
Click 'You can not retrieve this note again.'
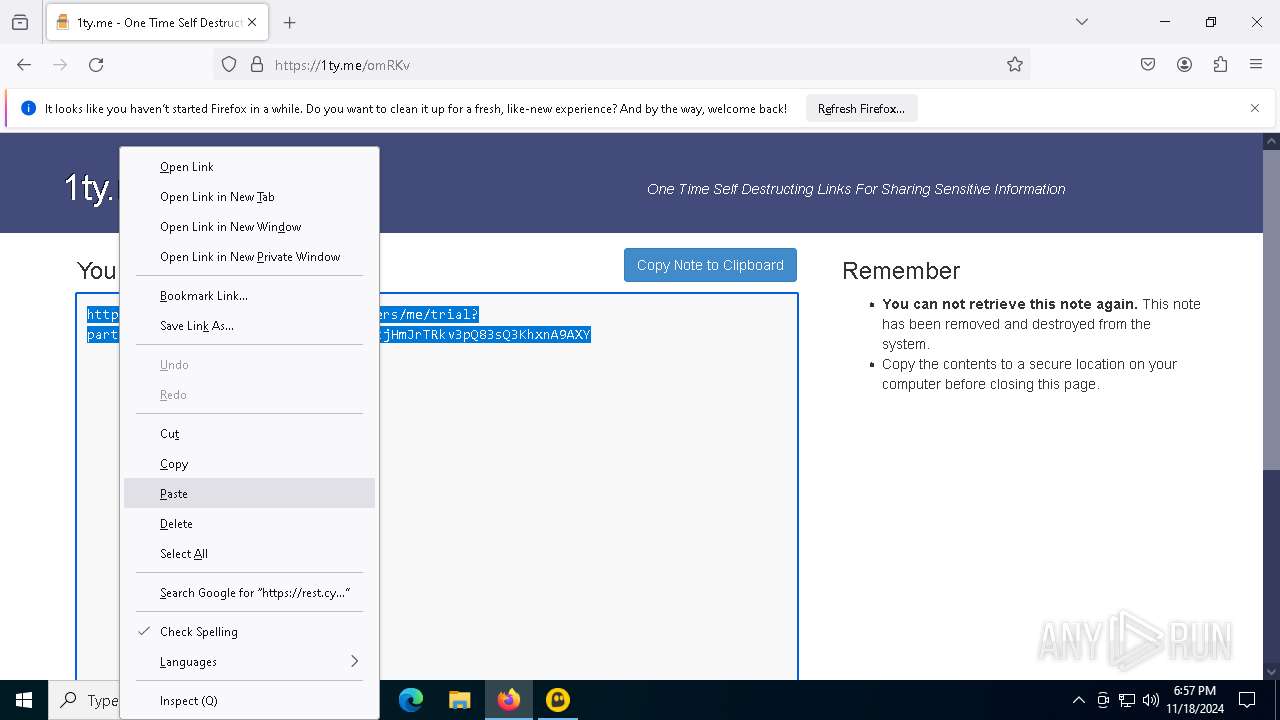[x=1010, y=304]
